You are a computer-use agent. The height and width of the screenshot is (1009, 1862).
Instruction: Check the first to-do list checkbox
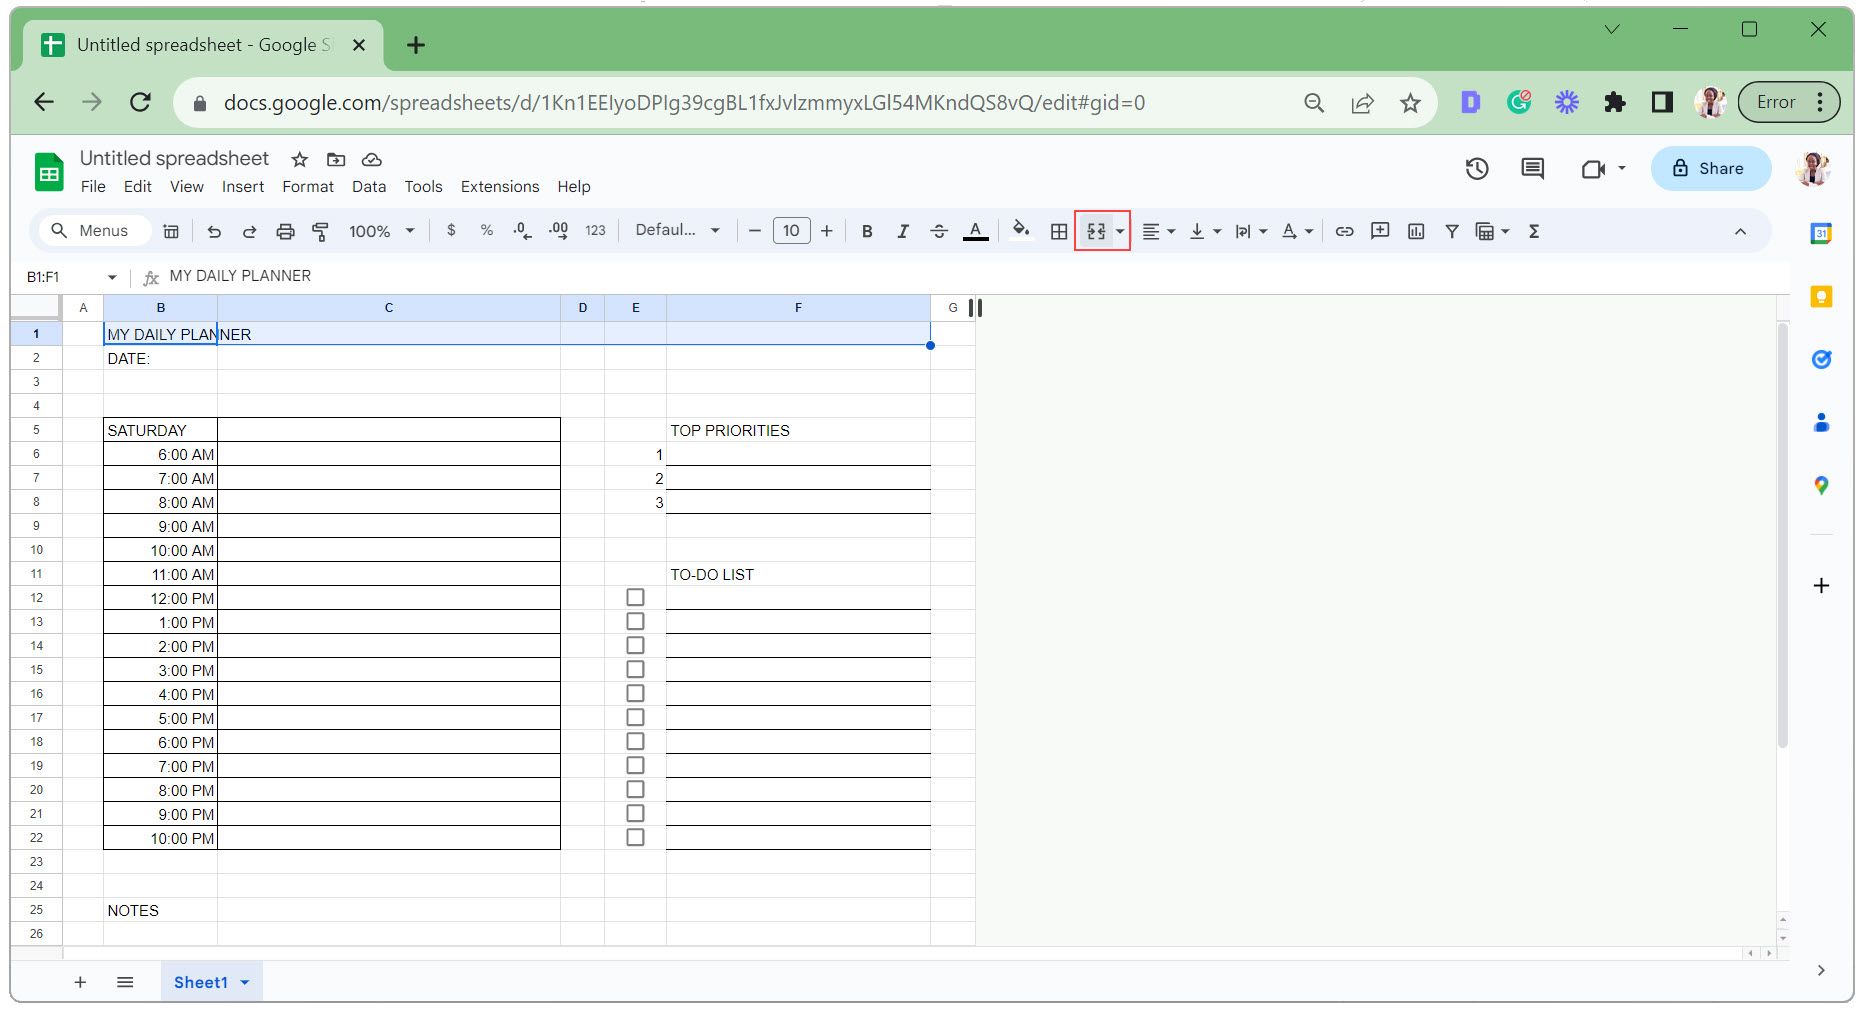coord(635,597)
